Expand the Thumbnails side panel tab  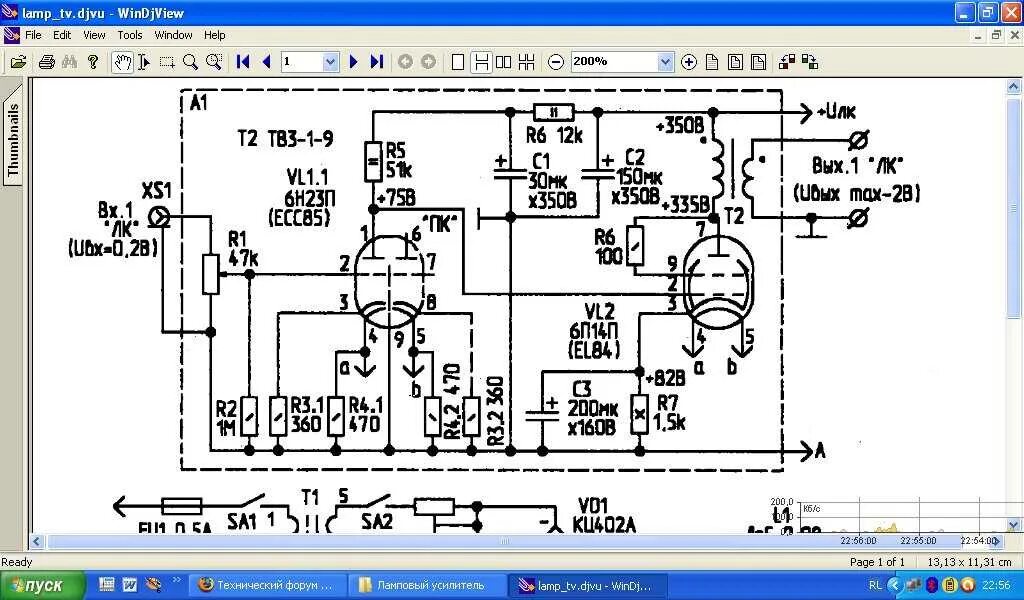tap(12, 138)
